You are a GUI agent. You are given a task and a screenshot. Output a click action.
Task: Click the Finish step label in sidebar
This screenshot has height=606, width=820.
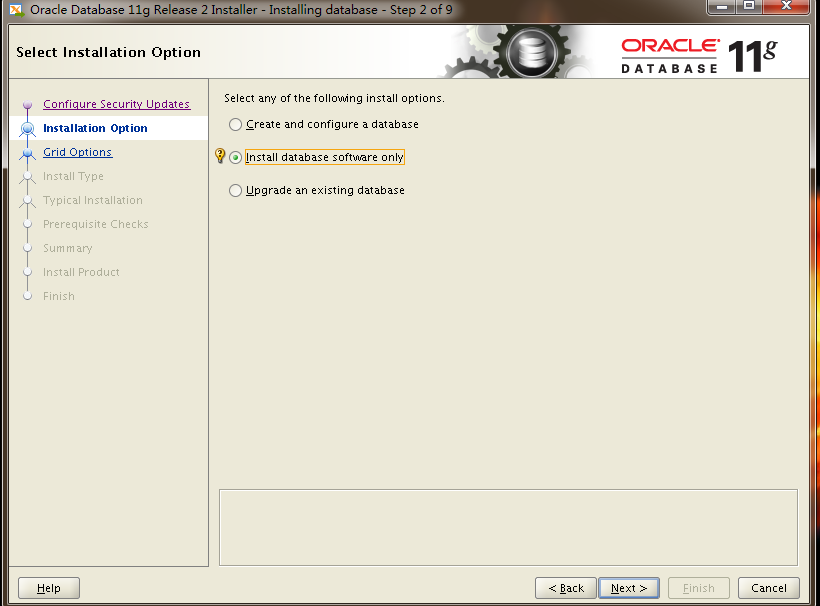coord(59,296)
